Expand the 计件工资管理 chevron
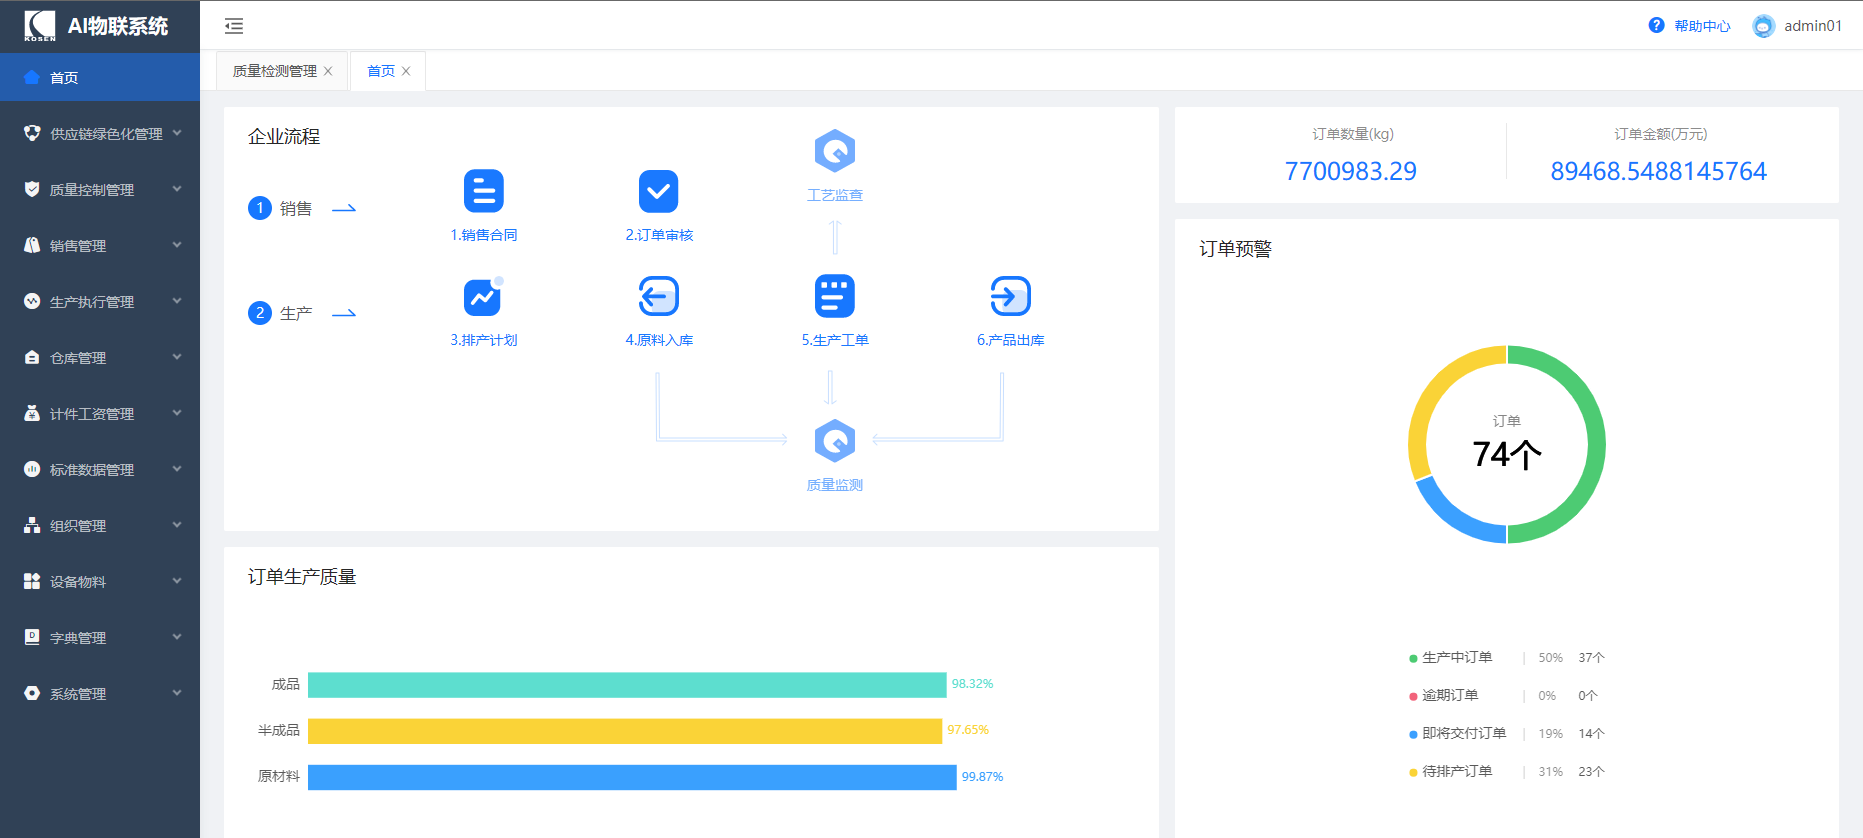 177,413
